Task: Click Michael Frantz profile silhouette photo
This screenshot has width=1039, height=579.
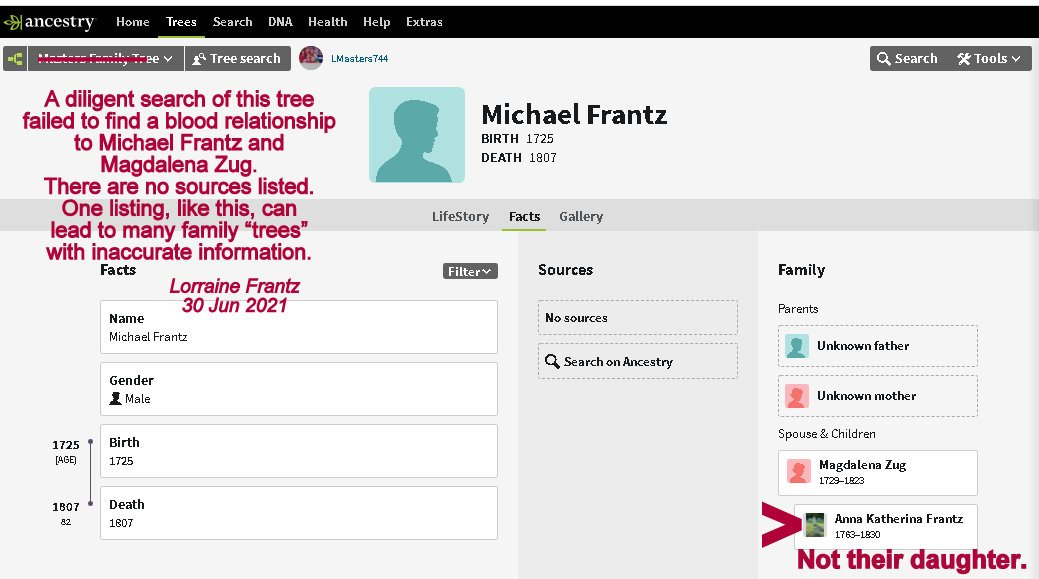Action: (416, 135)
